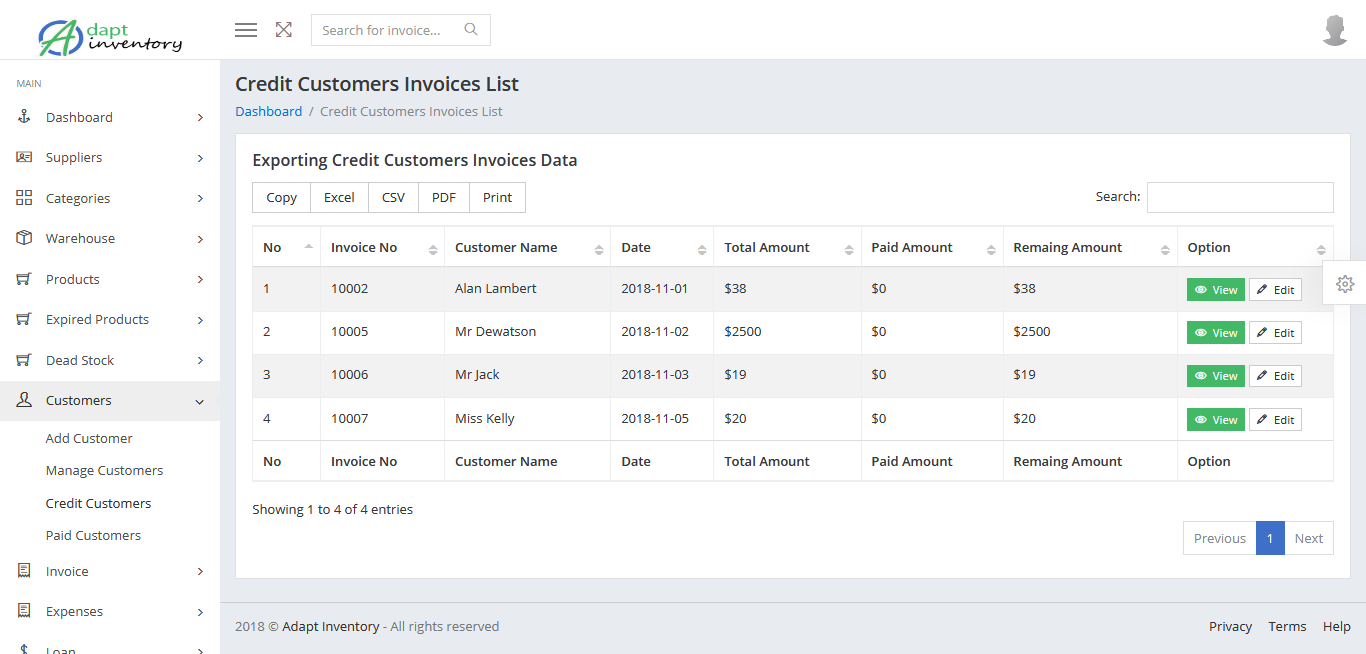Screen dimensions: 1366x654
Task: Open the settings gear panel
Action: tap(1345, 284)
